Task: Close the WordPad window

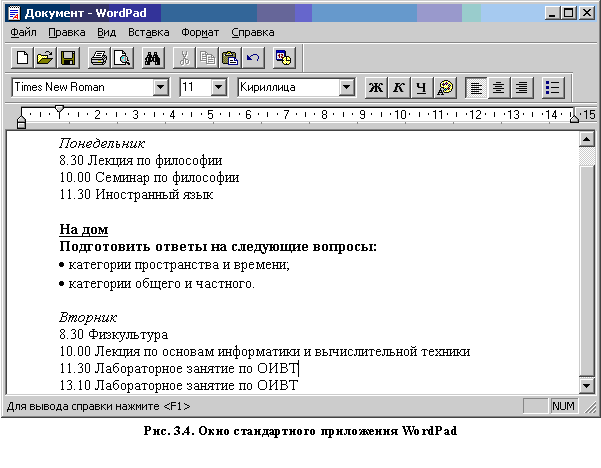Action: click(587, 13)
